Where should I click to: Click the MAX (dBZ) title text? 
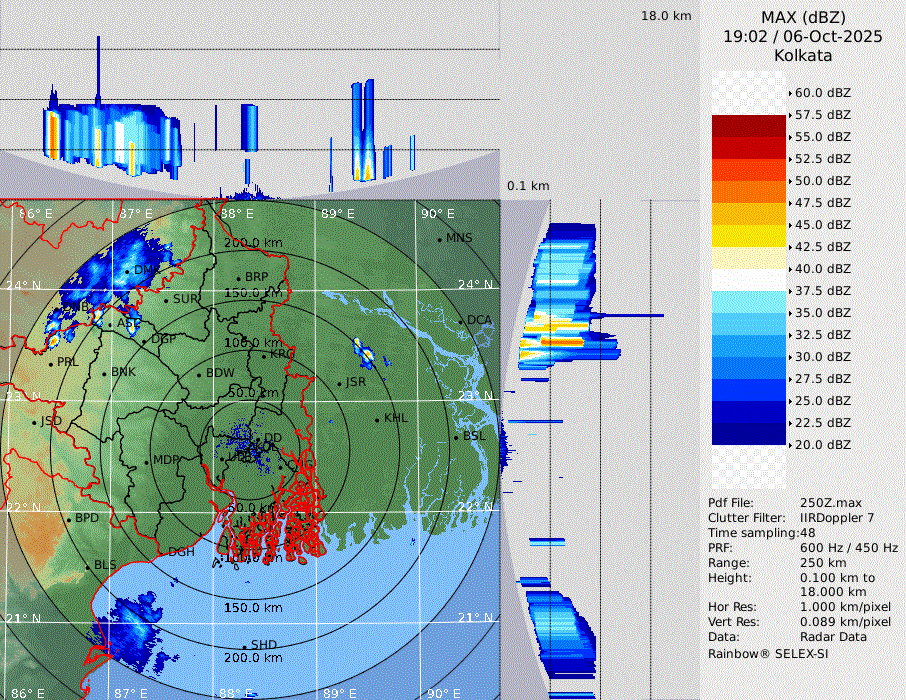click(803, 17)
